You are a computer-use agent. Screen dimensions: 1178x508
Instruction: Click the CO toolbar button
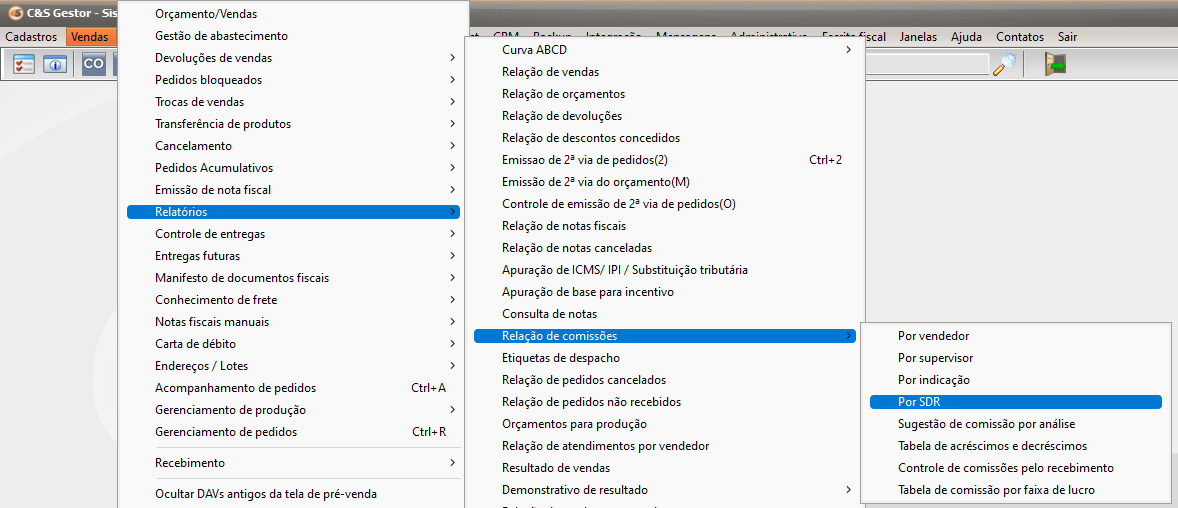94,64
